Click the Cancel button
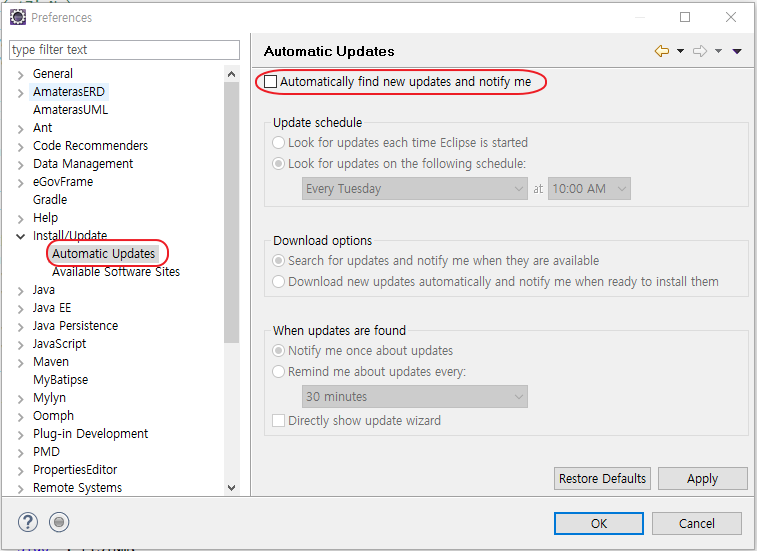 (x=697, y=523)
